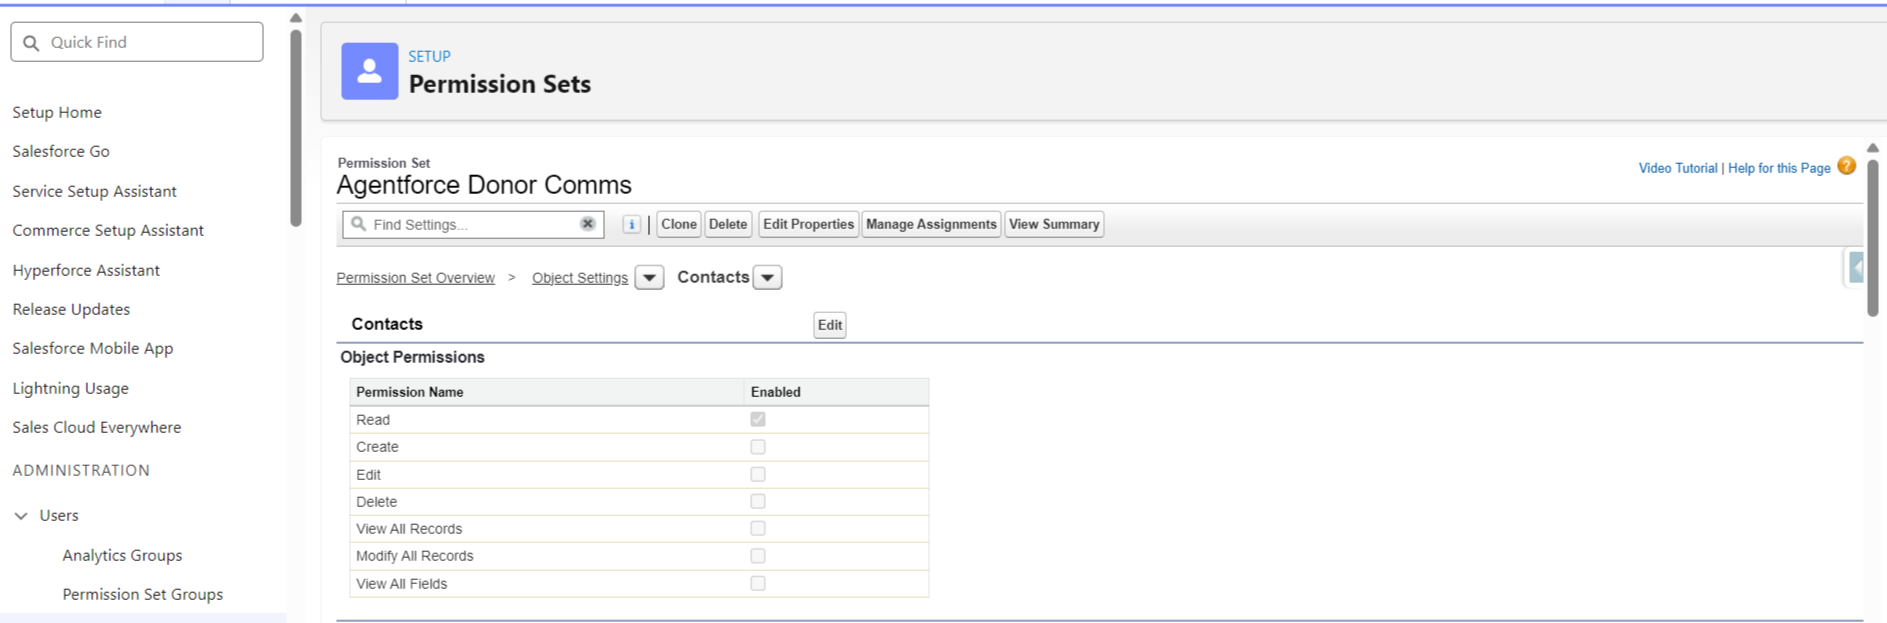Screen dimensions: 1887x623
Task: Collapse the Users section chevron
Action: tap(21, 516)
